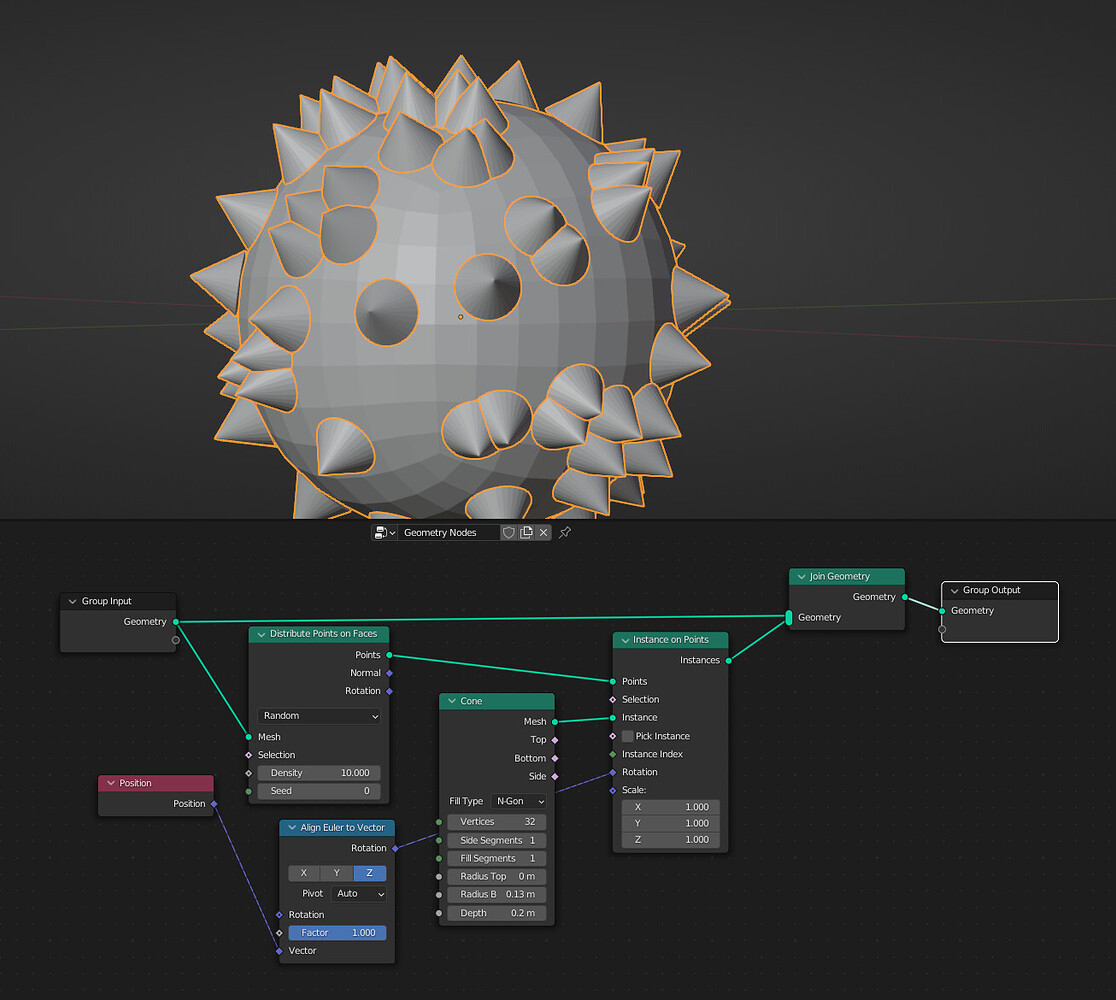Screen dimensions: 1116x1000
Task: Click the Scale Y 1.000 field
Action: 670,823
